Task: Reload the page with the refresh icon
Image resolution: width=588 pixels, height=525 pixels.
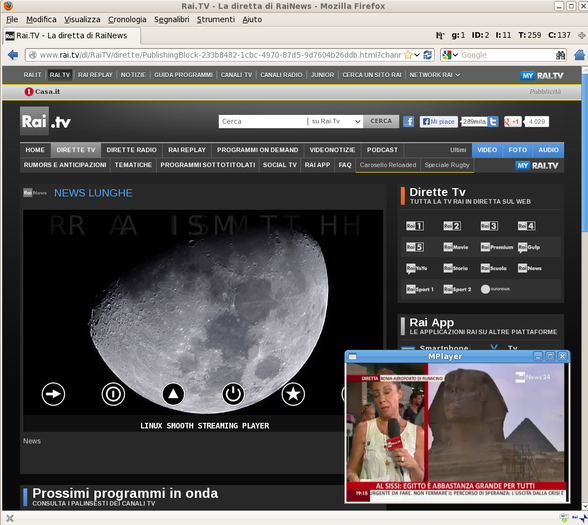Action: click(428, 55)
